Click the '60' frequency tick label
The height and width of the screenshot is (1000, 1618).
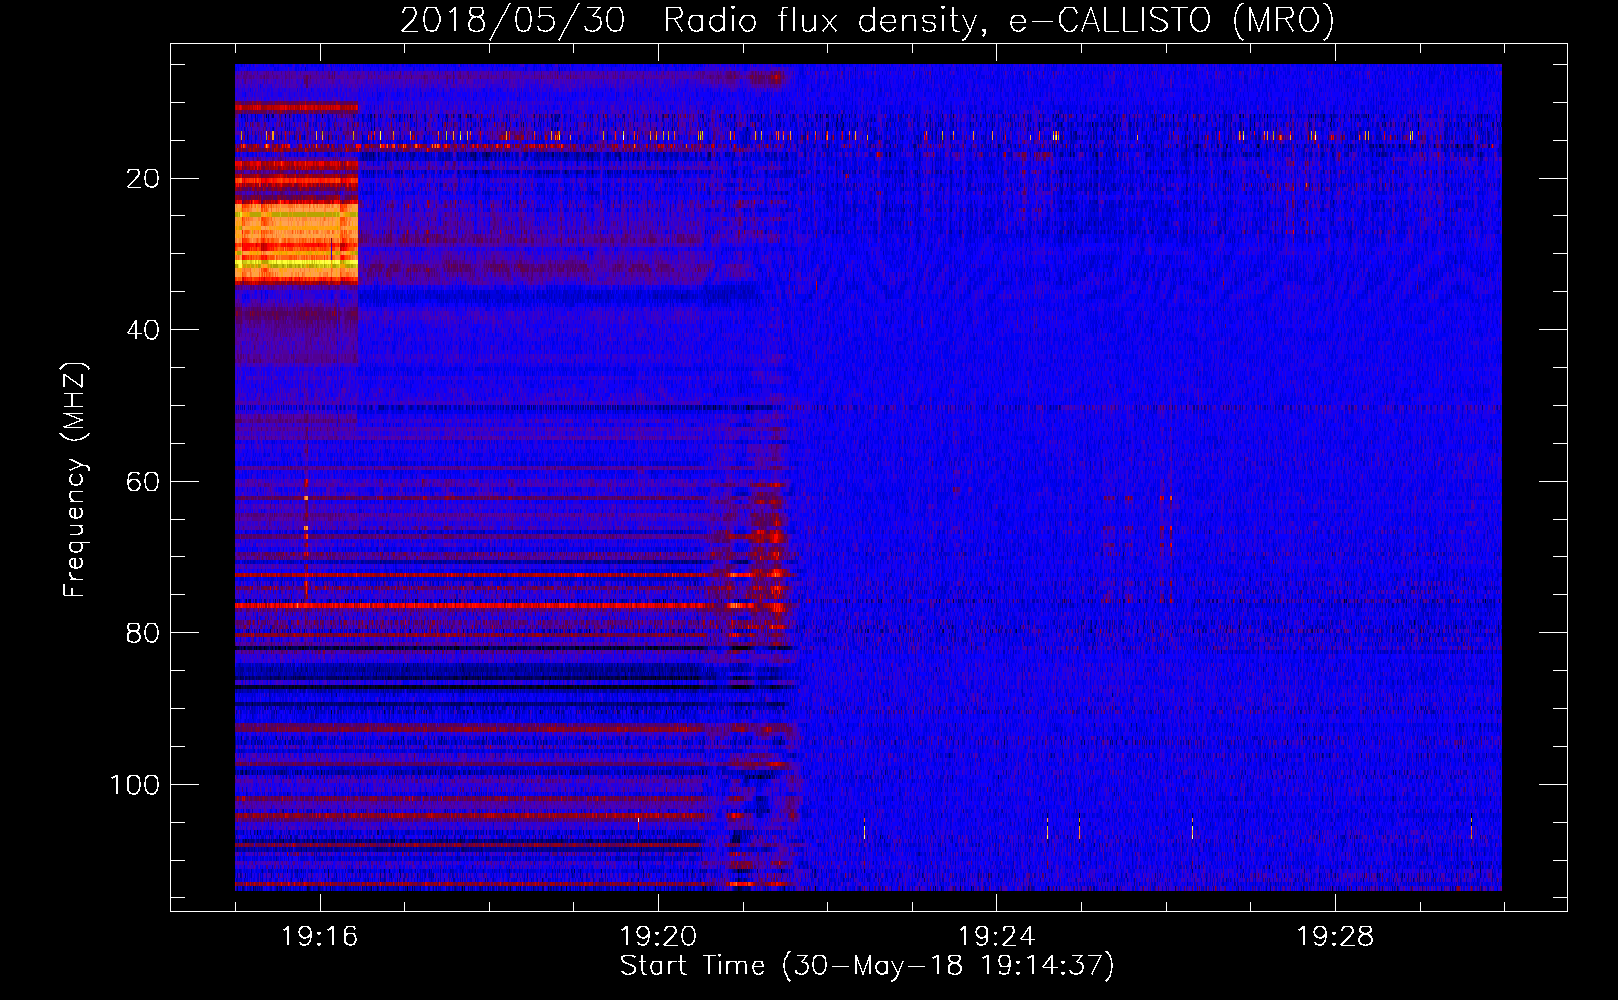[x=144, y=482]
